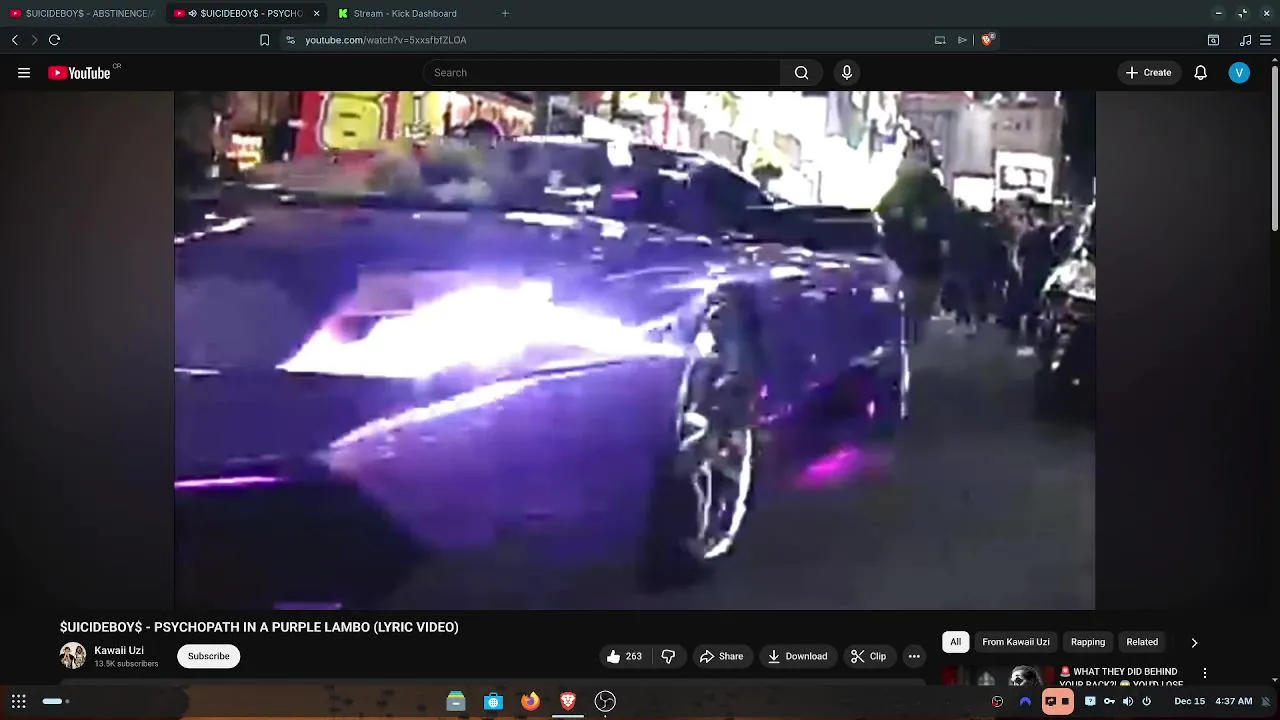
Task: Open the Brave playlist music note icon
Action: [x=1245, y=40]
